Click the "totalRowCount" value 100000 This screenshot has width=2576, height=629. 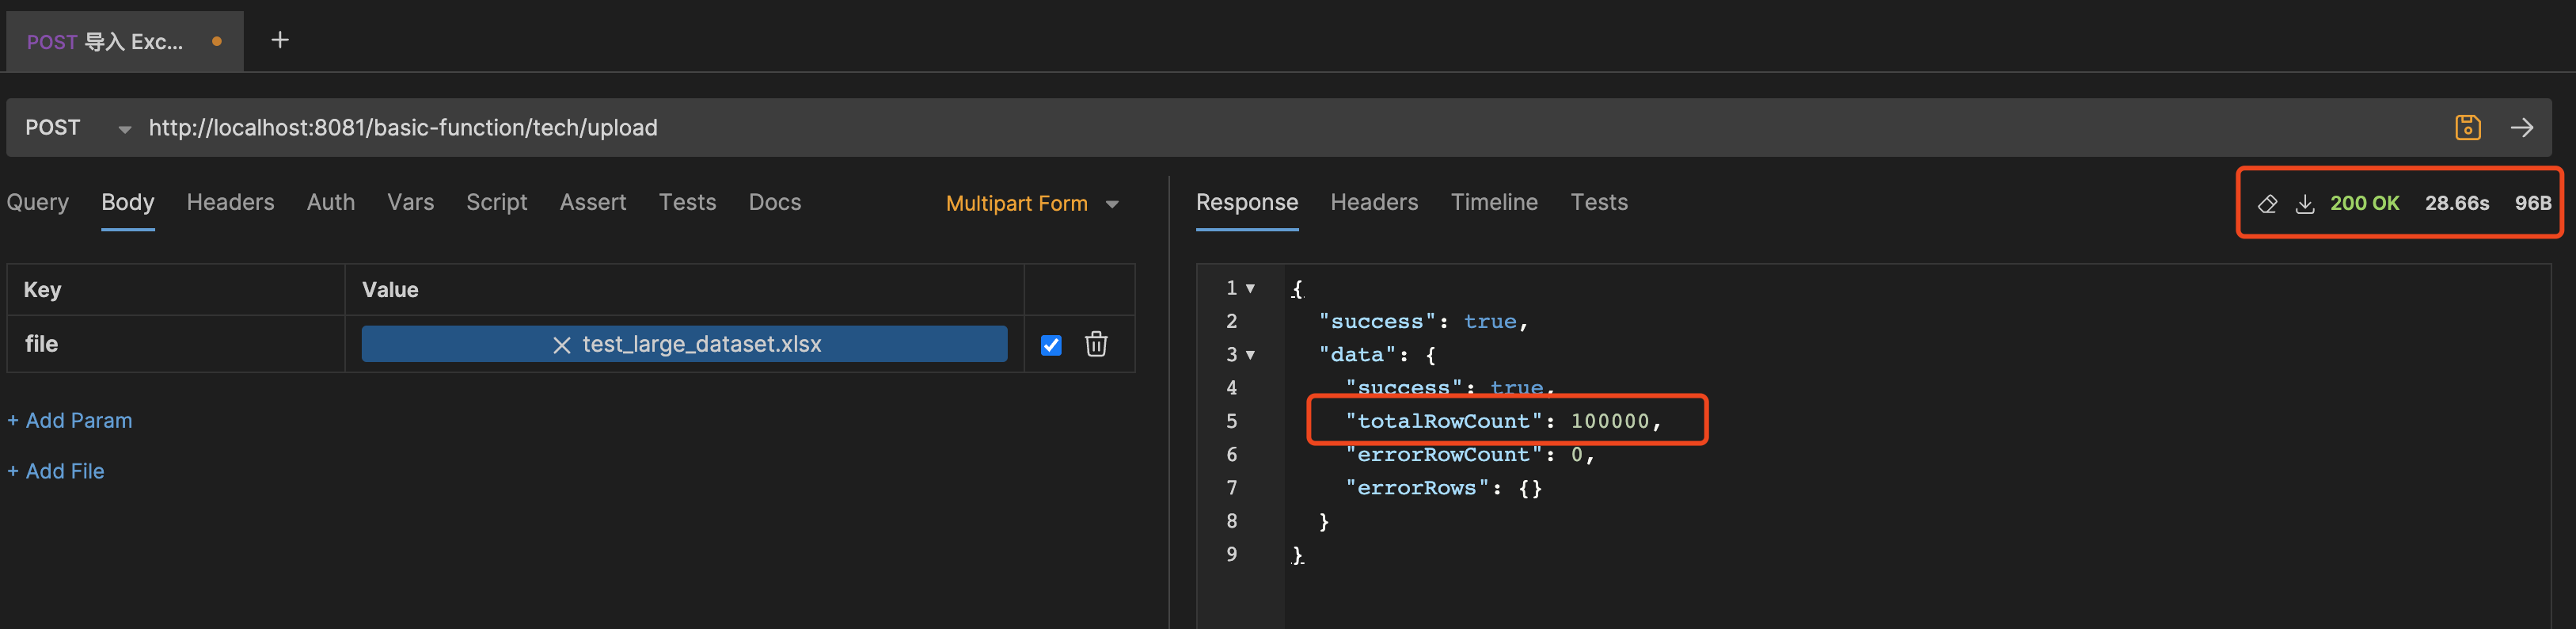(x=1609, y=421)
